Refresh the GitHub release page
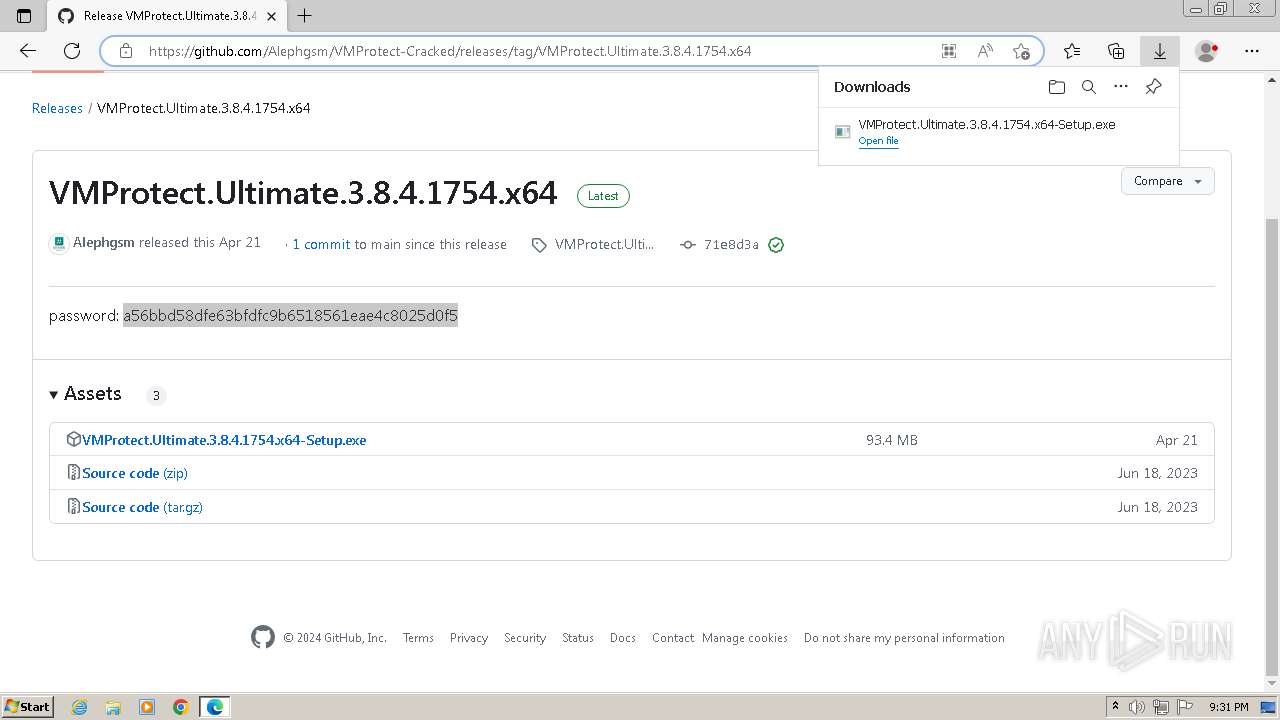The image size is (1280, 720). (72, 51)
